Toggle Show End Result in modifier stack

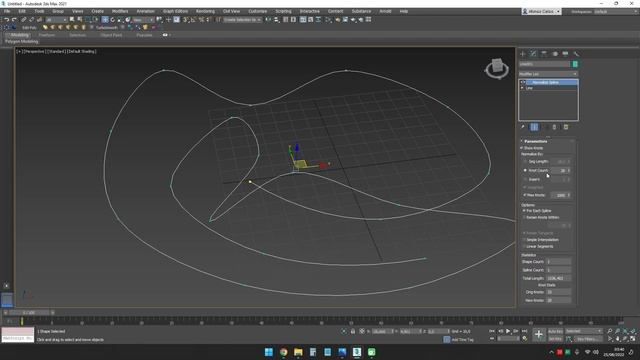pos(534,127)
